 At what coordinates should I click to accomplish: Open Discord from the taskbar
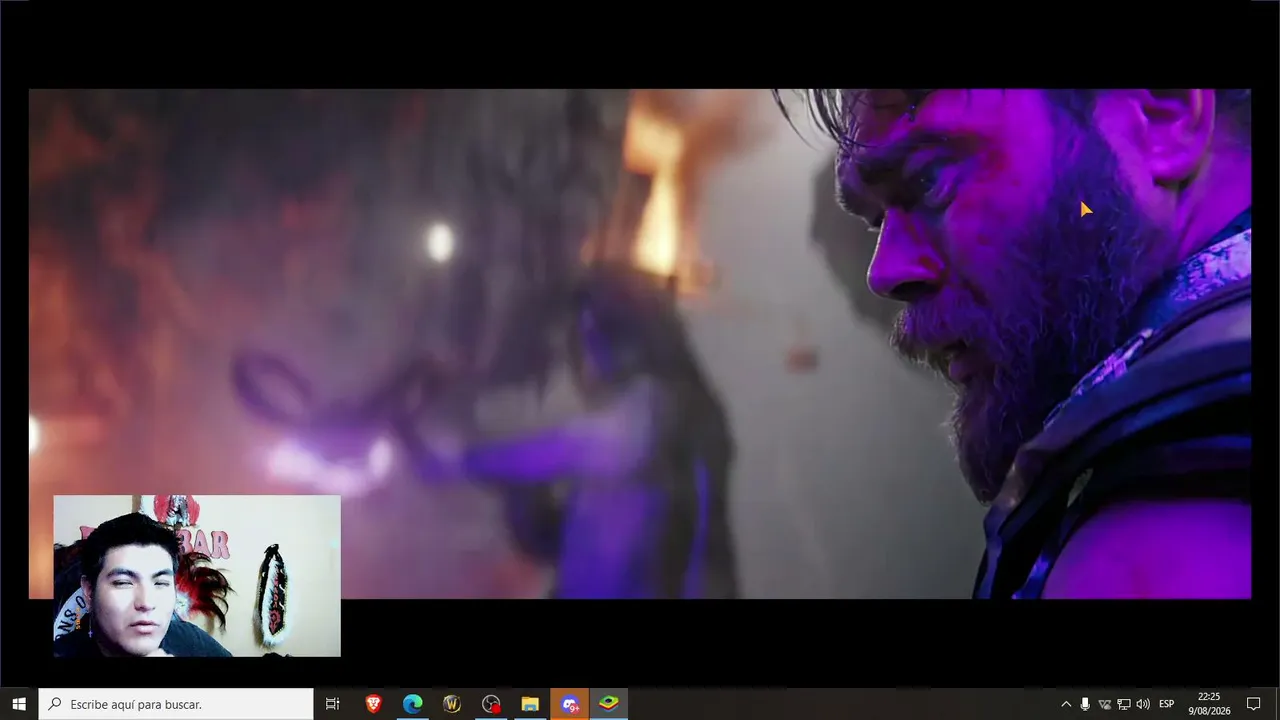569,704
